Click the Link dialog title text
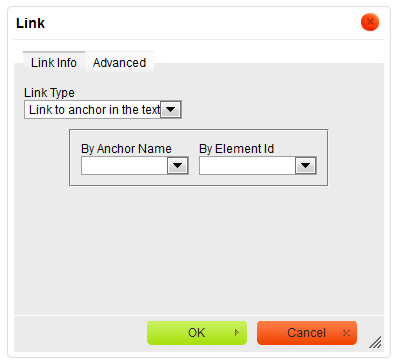Screen dimensions: 397x364 point(30,23)
